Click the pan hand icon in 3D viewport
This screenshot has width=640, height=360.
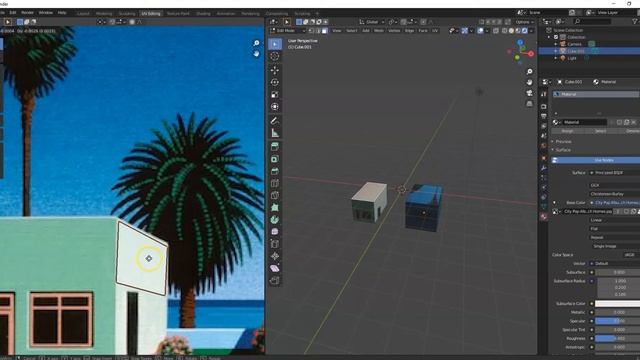[529, 82]
